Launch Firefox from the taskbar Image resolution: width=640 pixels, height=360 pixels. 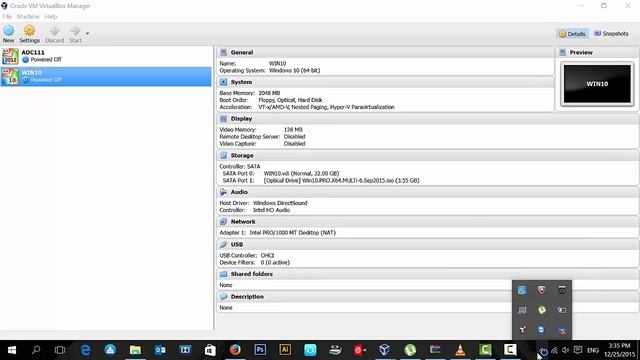tap(235, 350)
